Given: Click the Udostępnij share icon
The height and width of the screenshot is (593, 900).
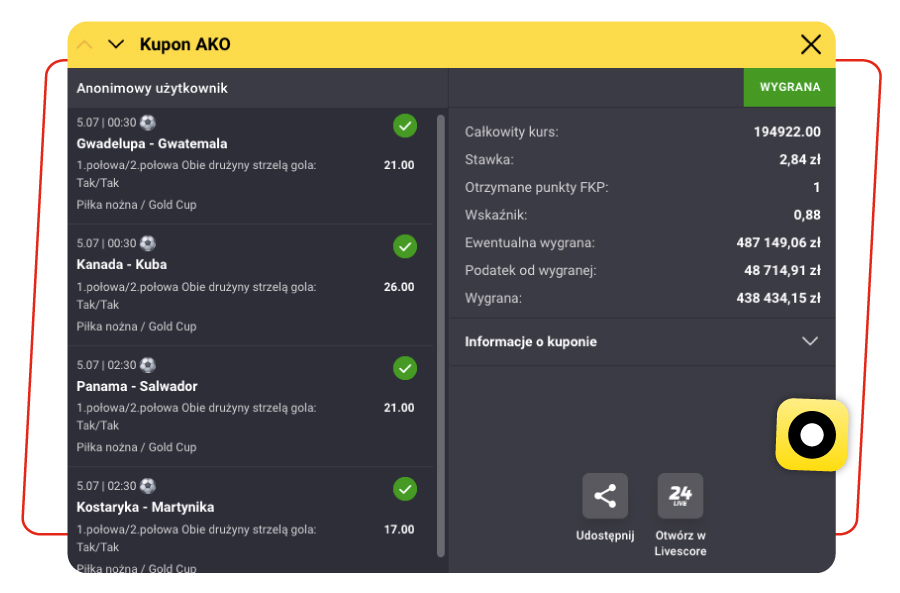Looking at the screenshot, I should click(605, 496).
